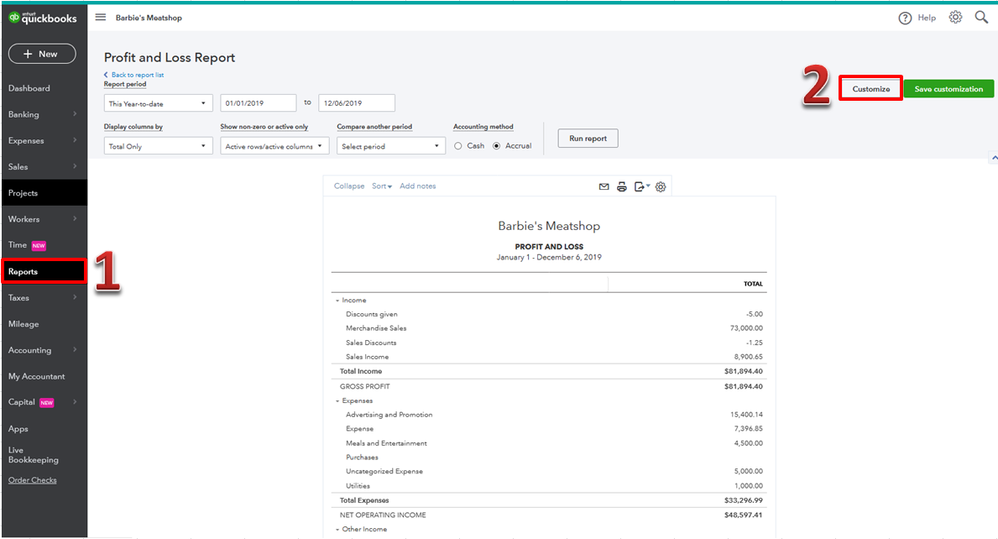Click the Uncategorized Expense amount 5,000.00

point(748,472)
